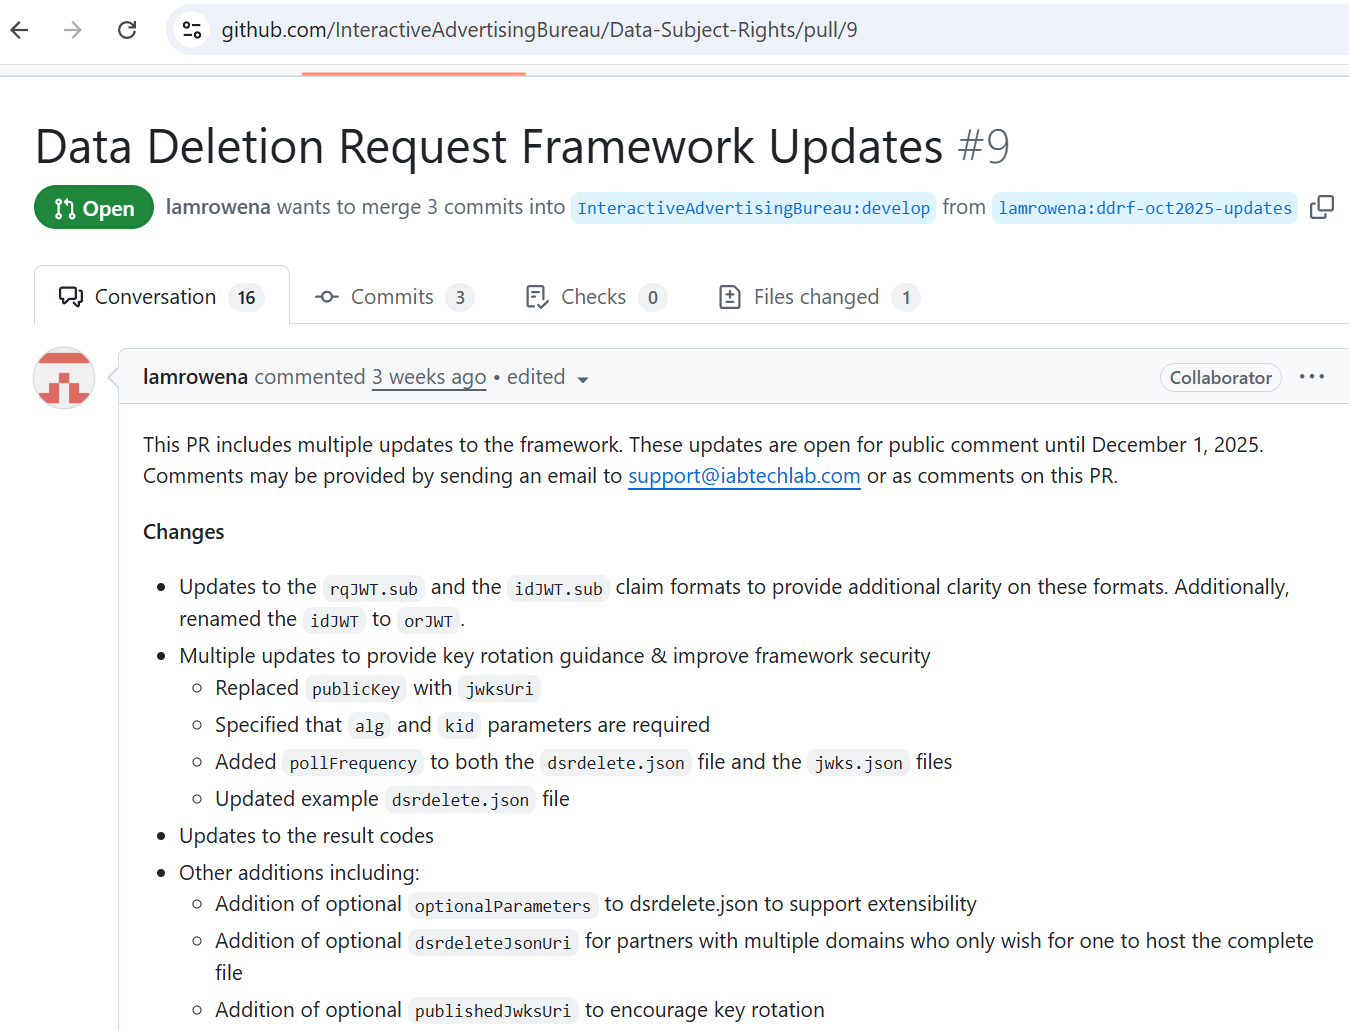Click the support@iabtechlab.com email link
The height and width of the screenshot is (1031, 1349).
(x=744, y=476)
